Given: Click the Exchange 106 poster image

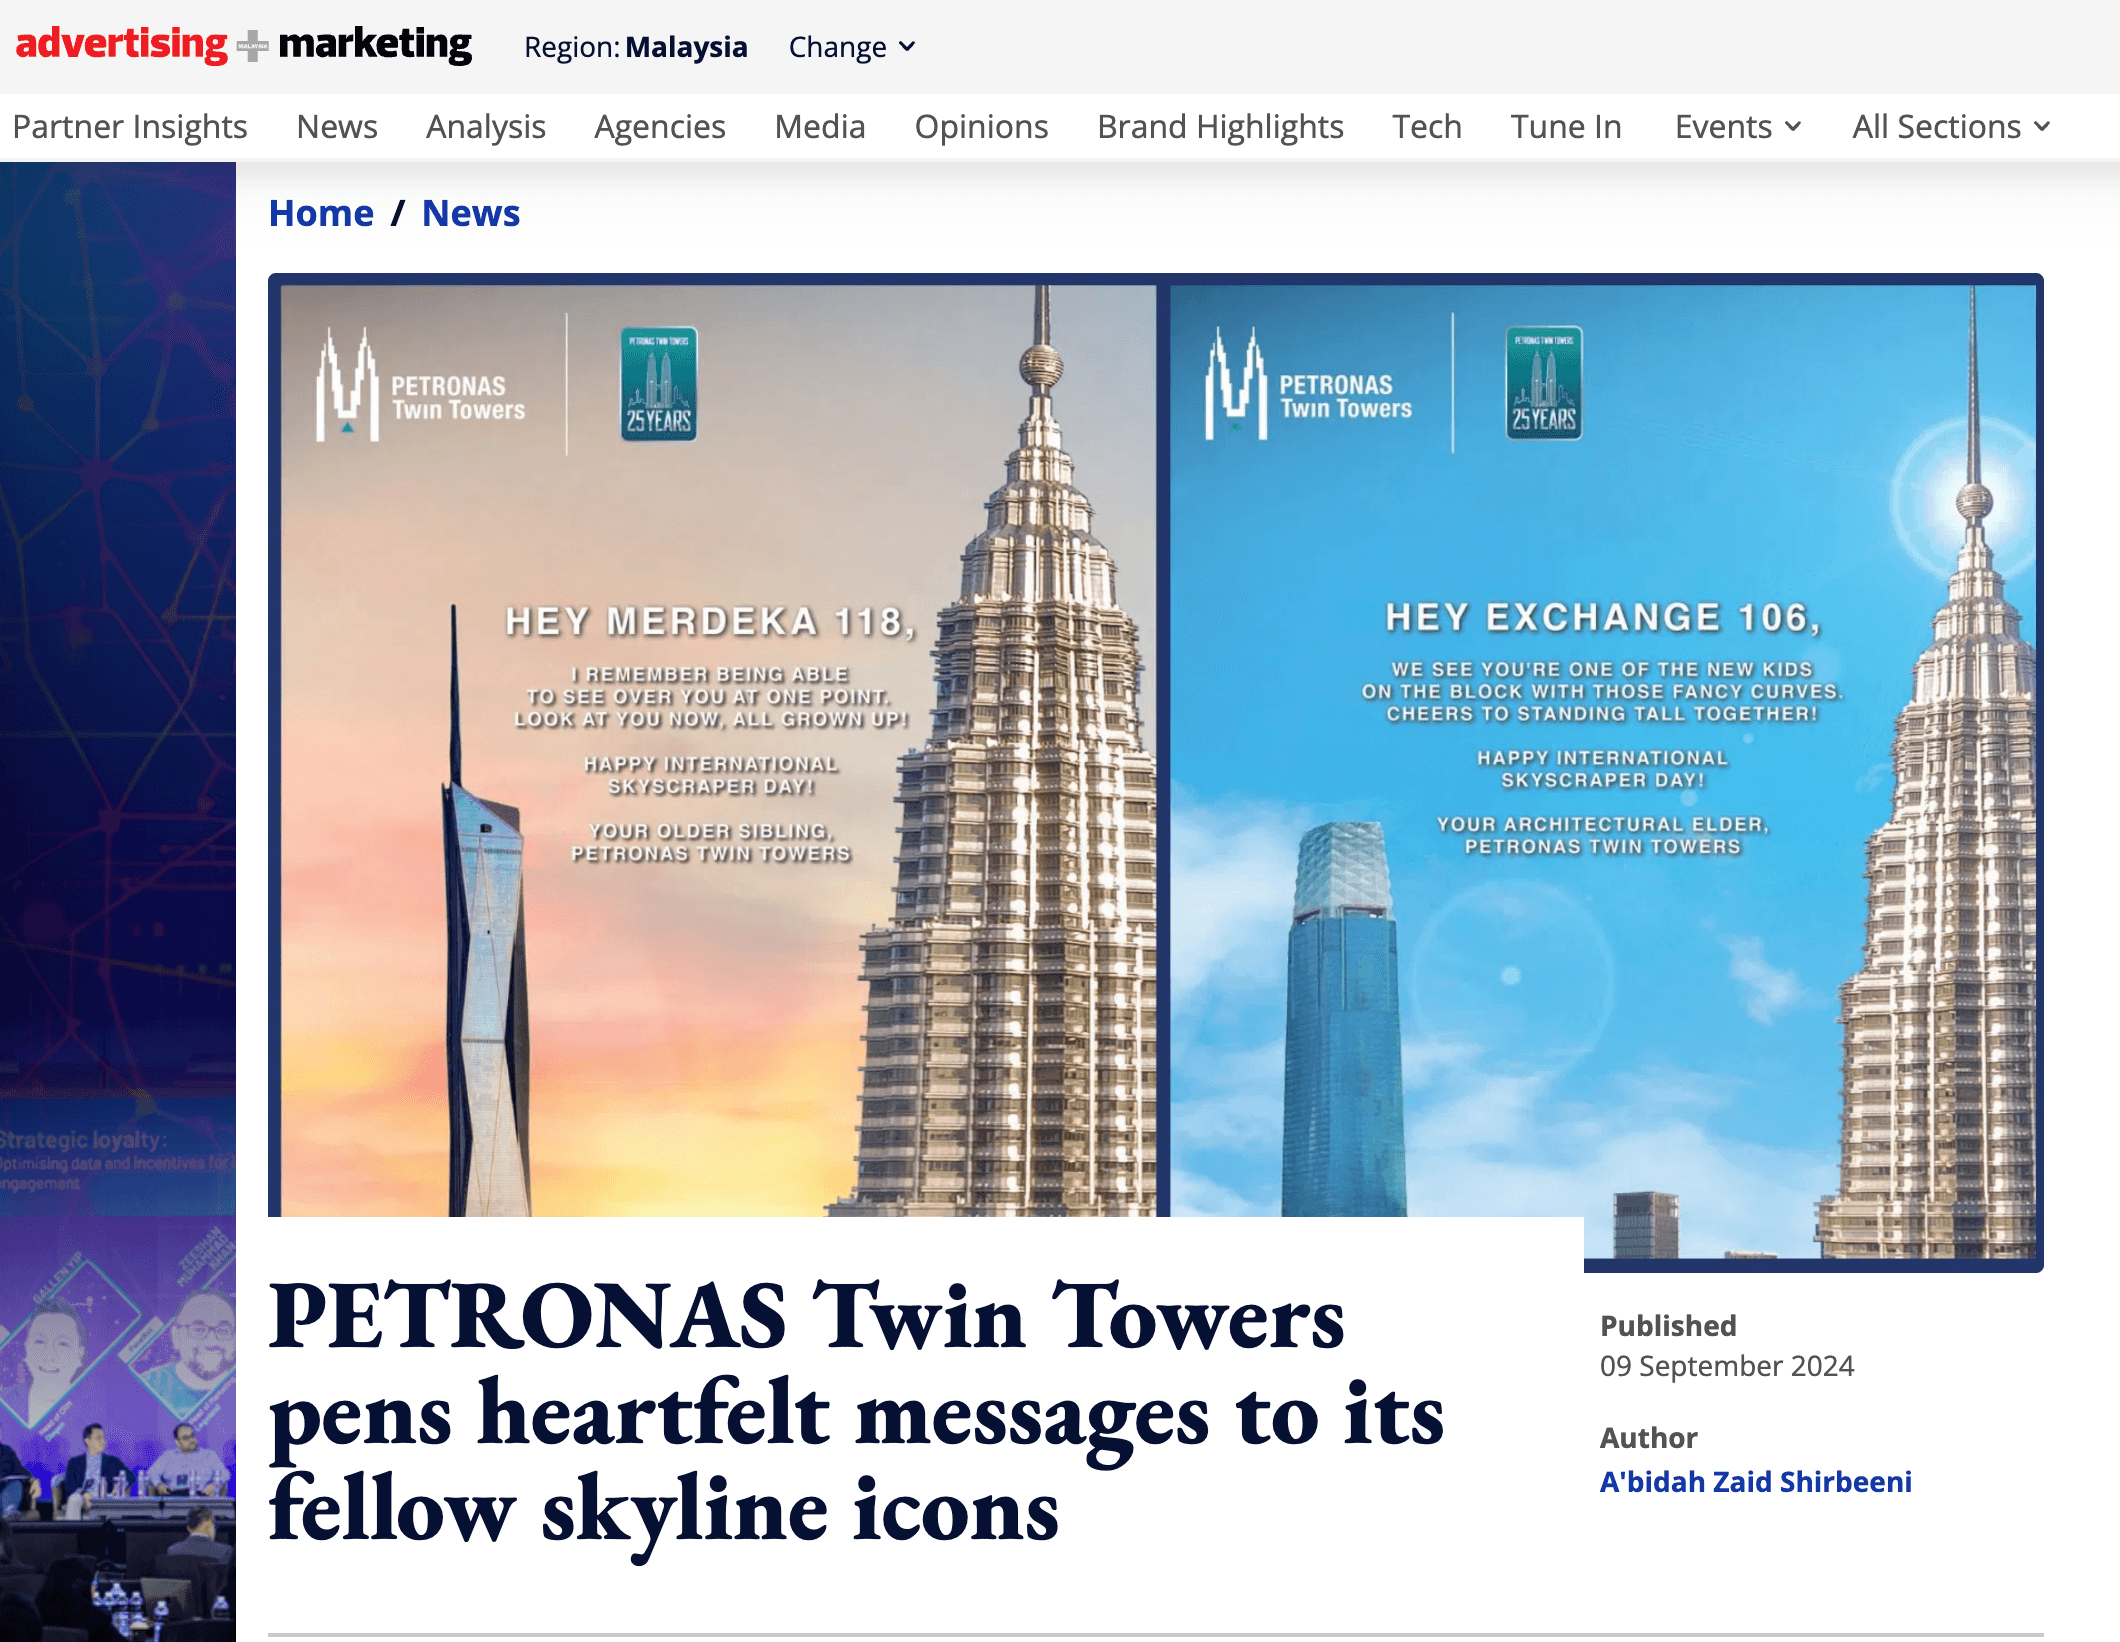Looking at the screenshot, I should click(1604, 770).
